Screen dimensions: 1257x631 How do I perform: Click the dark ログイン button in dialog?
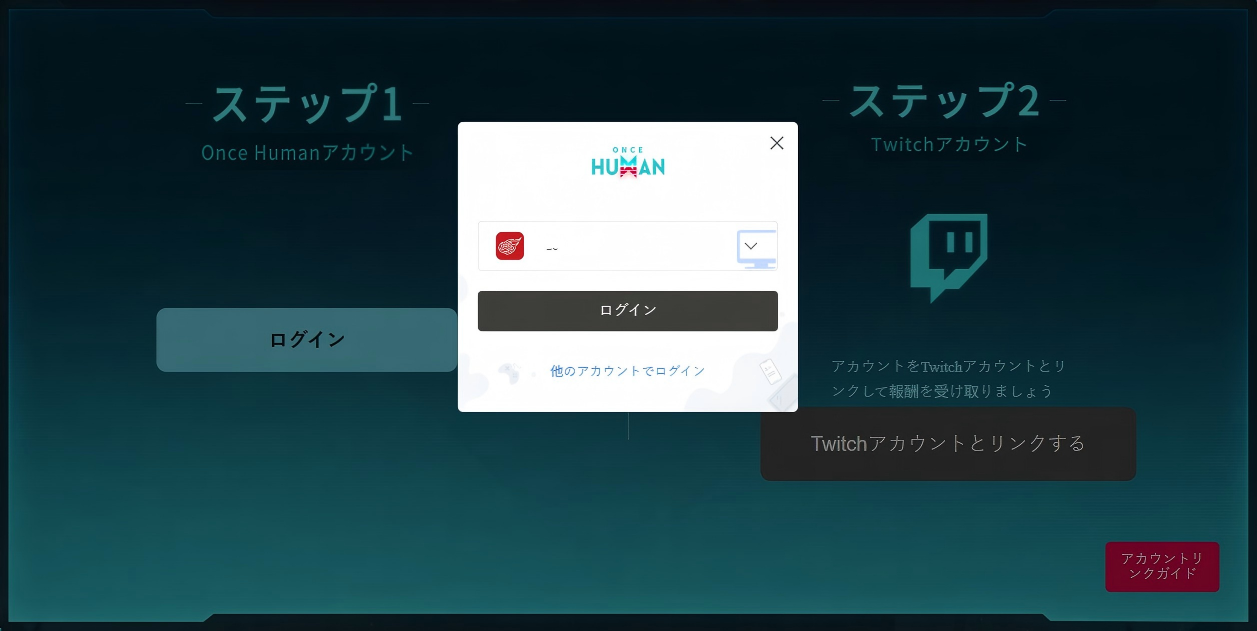tap(628, 311)
